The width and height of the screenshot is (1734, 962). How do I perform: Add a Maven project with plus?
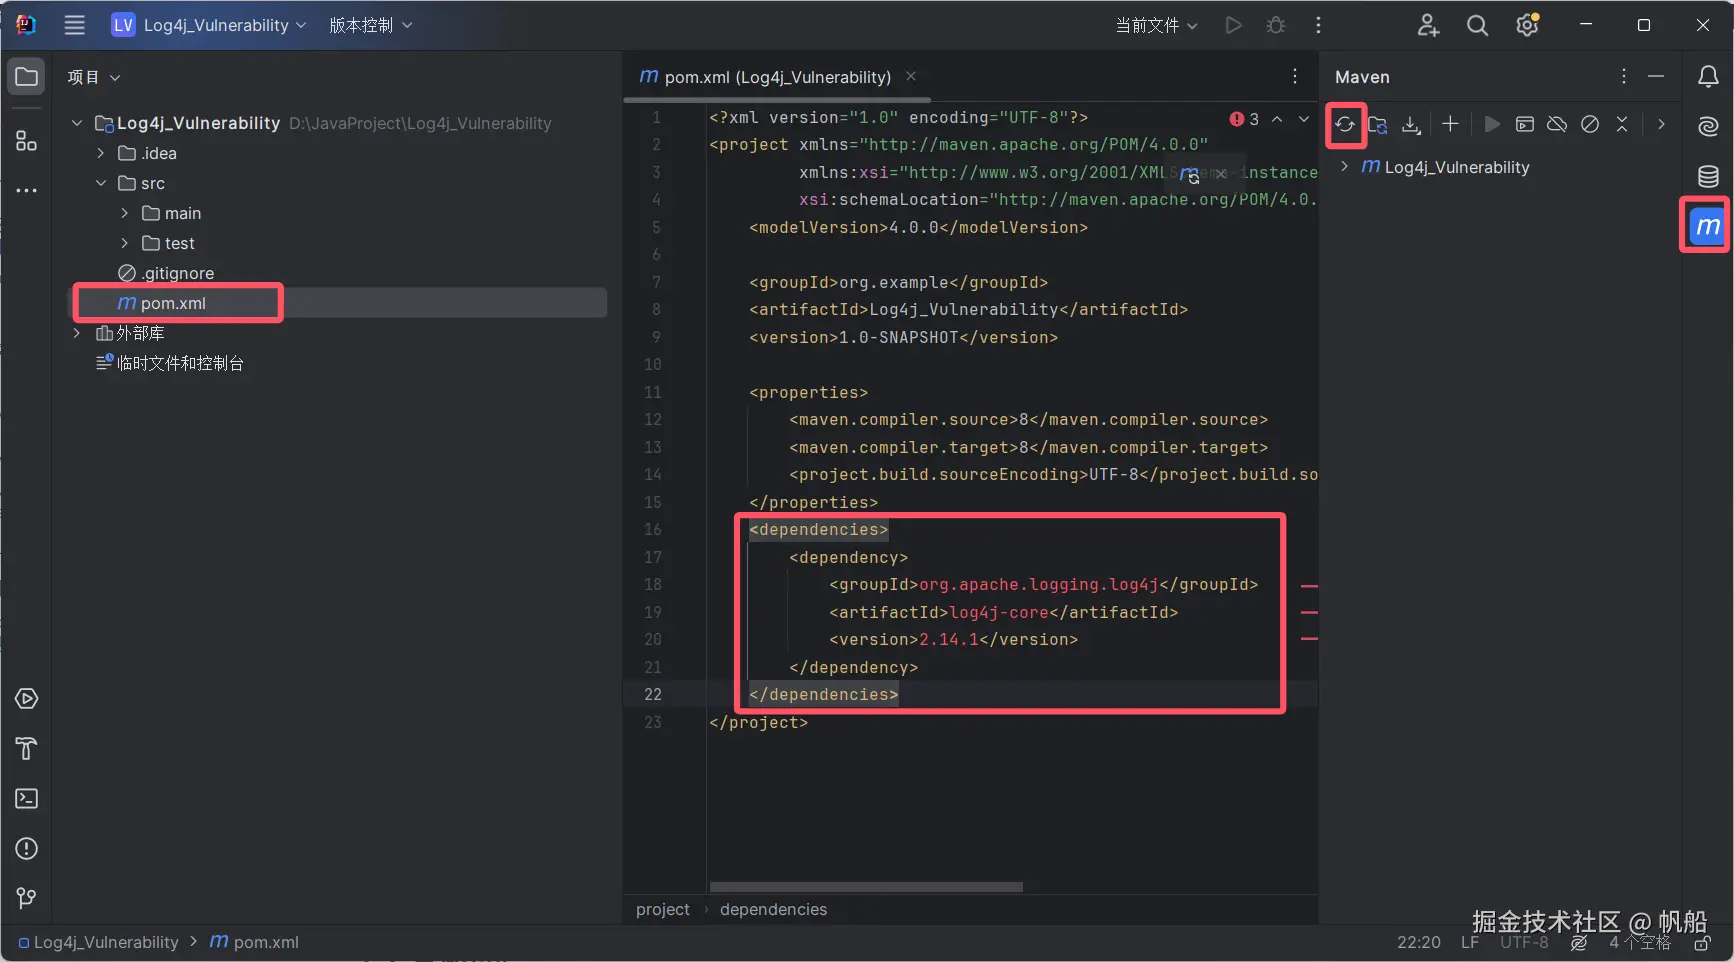[1450, 124]
